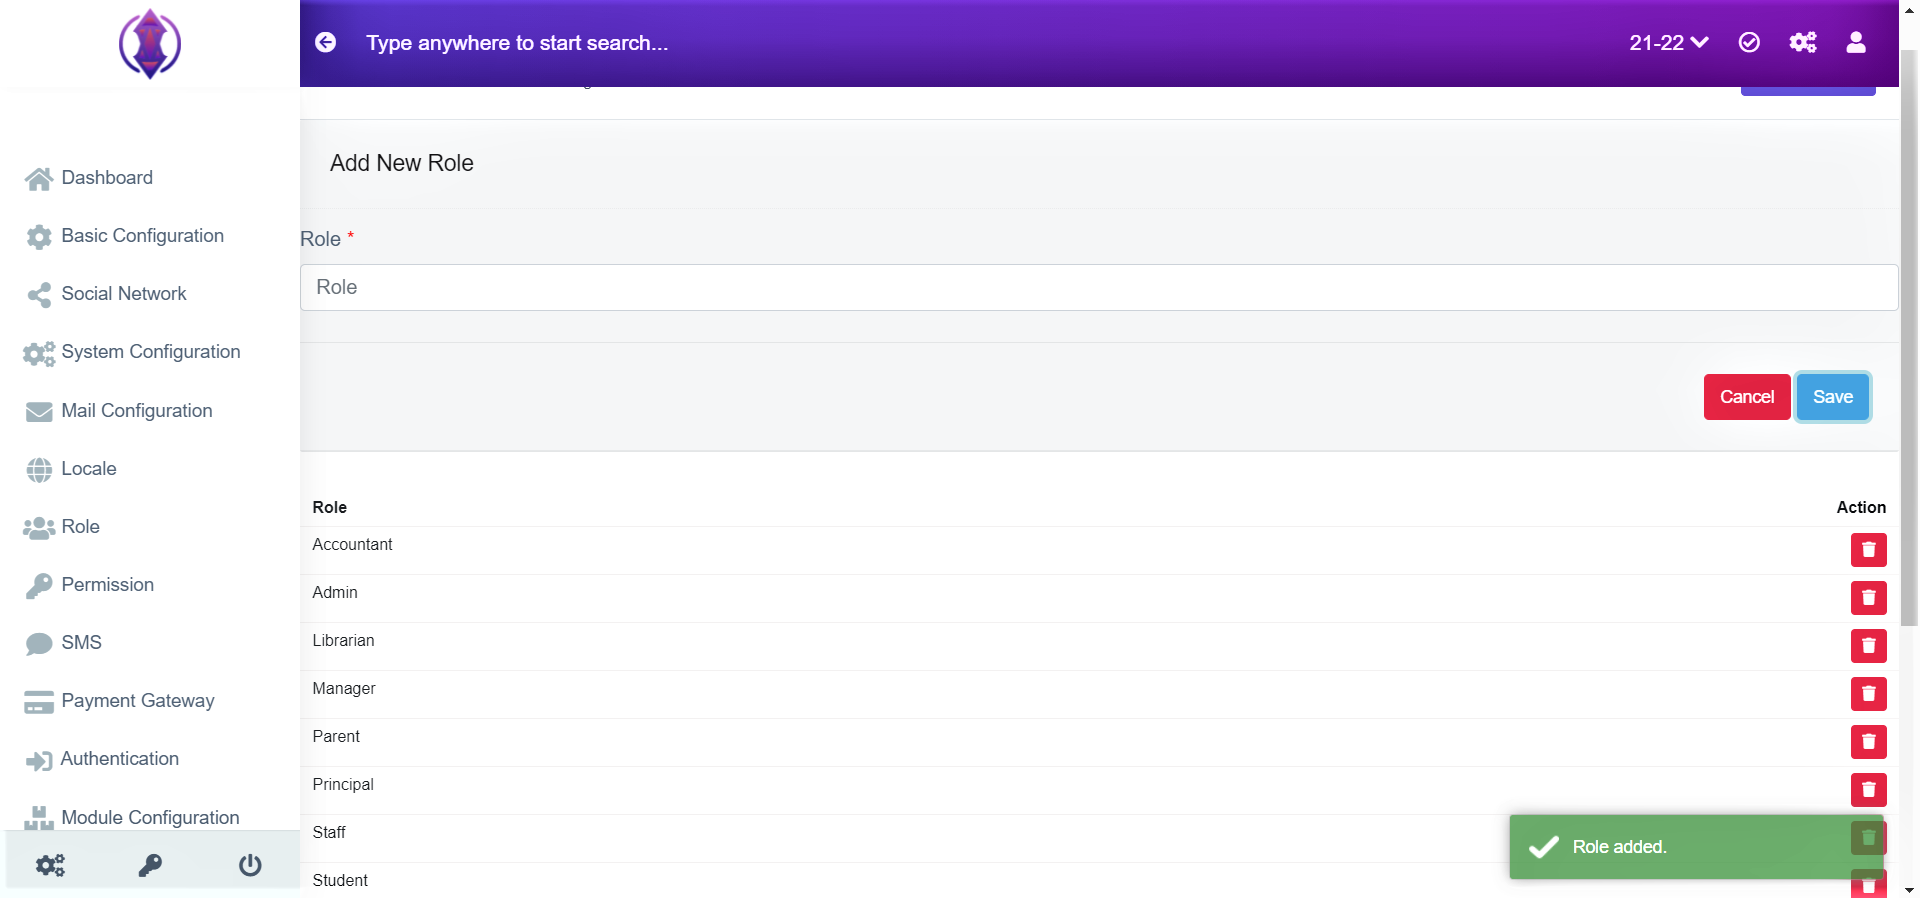Delete the Accountant role
Image resolution: width=1920 pixels, height=898 pixels.
pos(1868,550)
